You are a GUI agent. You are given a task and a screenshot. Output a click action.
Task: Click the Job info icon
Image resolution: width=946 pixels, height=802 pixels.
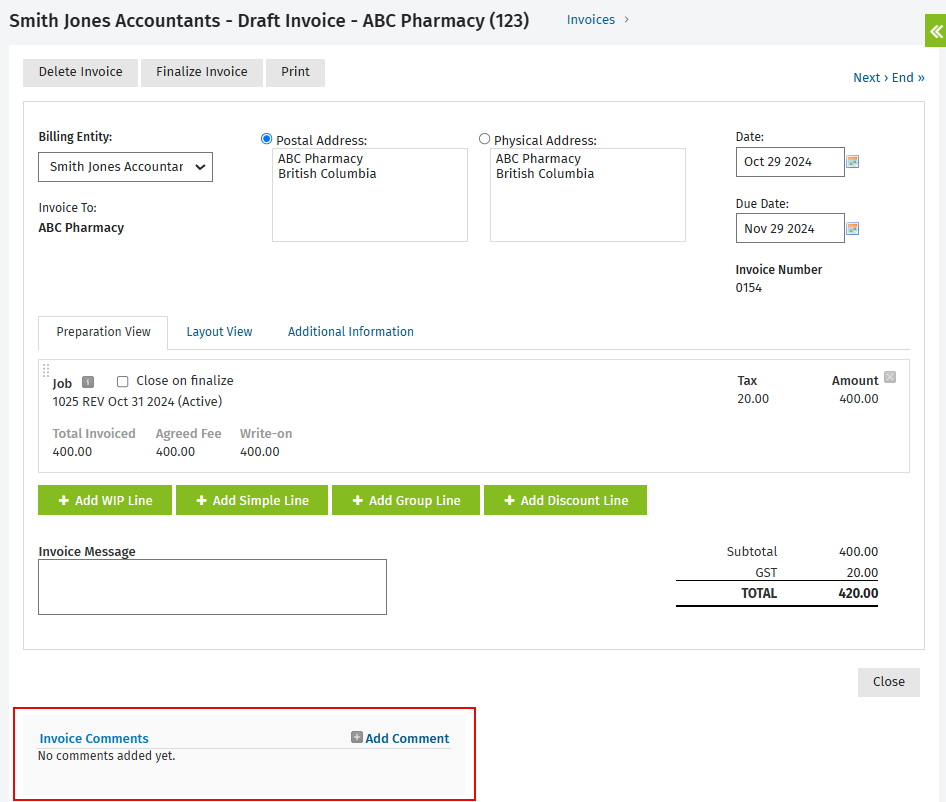tap(88, 382)
